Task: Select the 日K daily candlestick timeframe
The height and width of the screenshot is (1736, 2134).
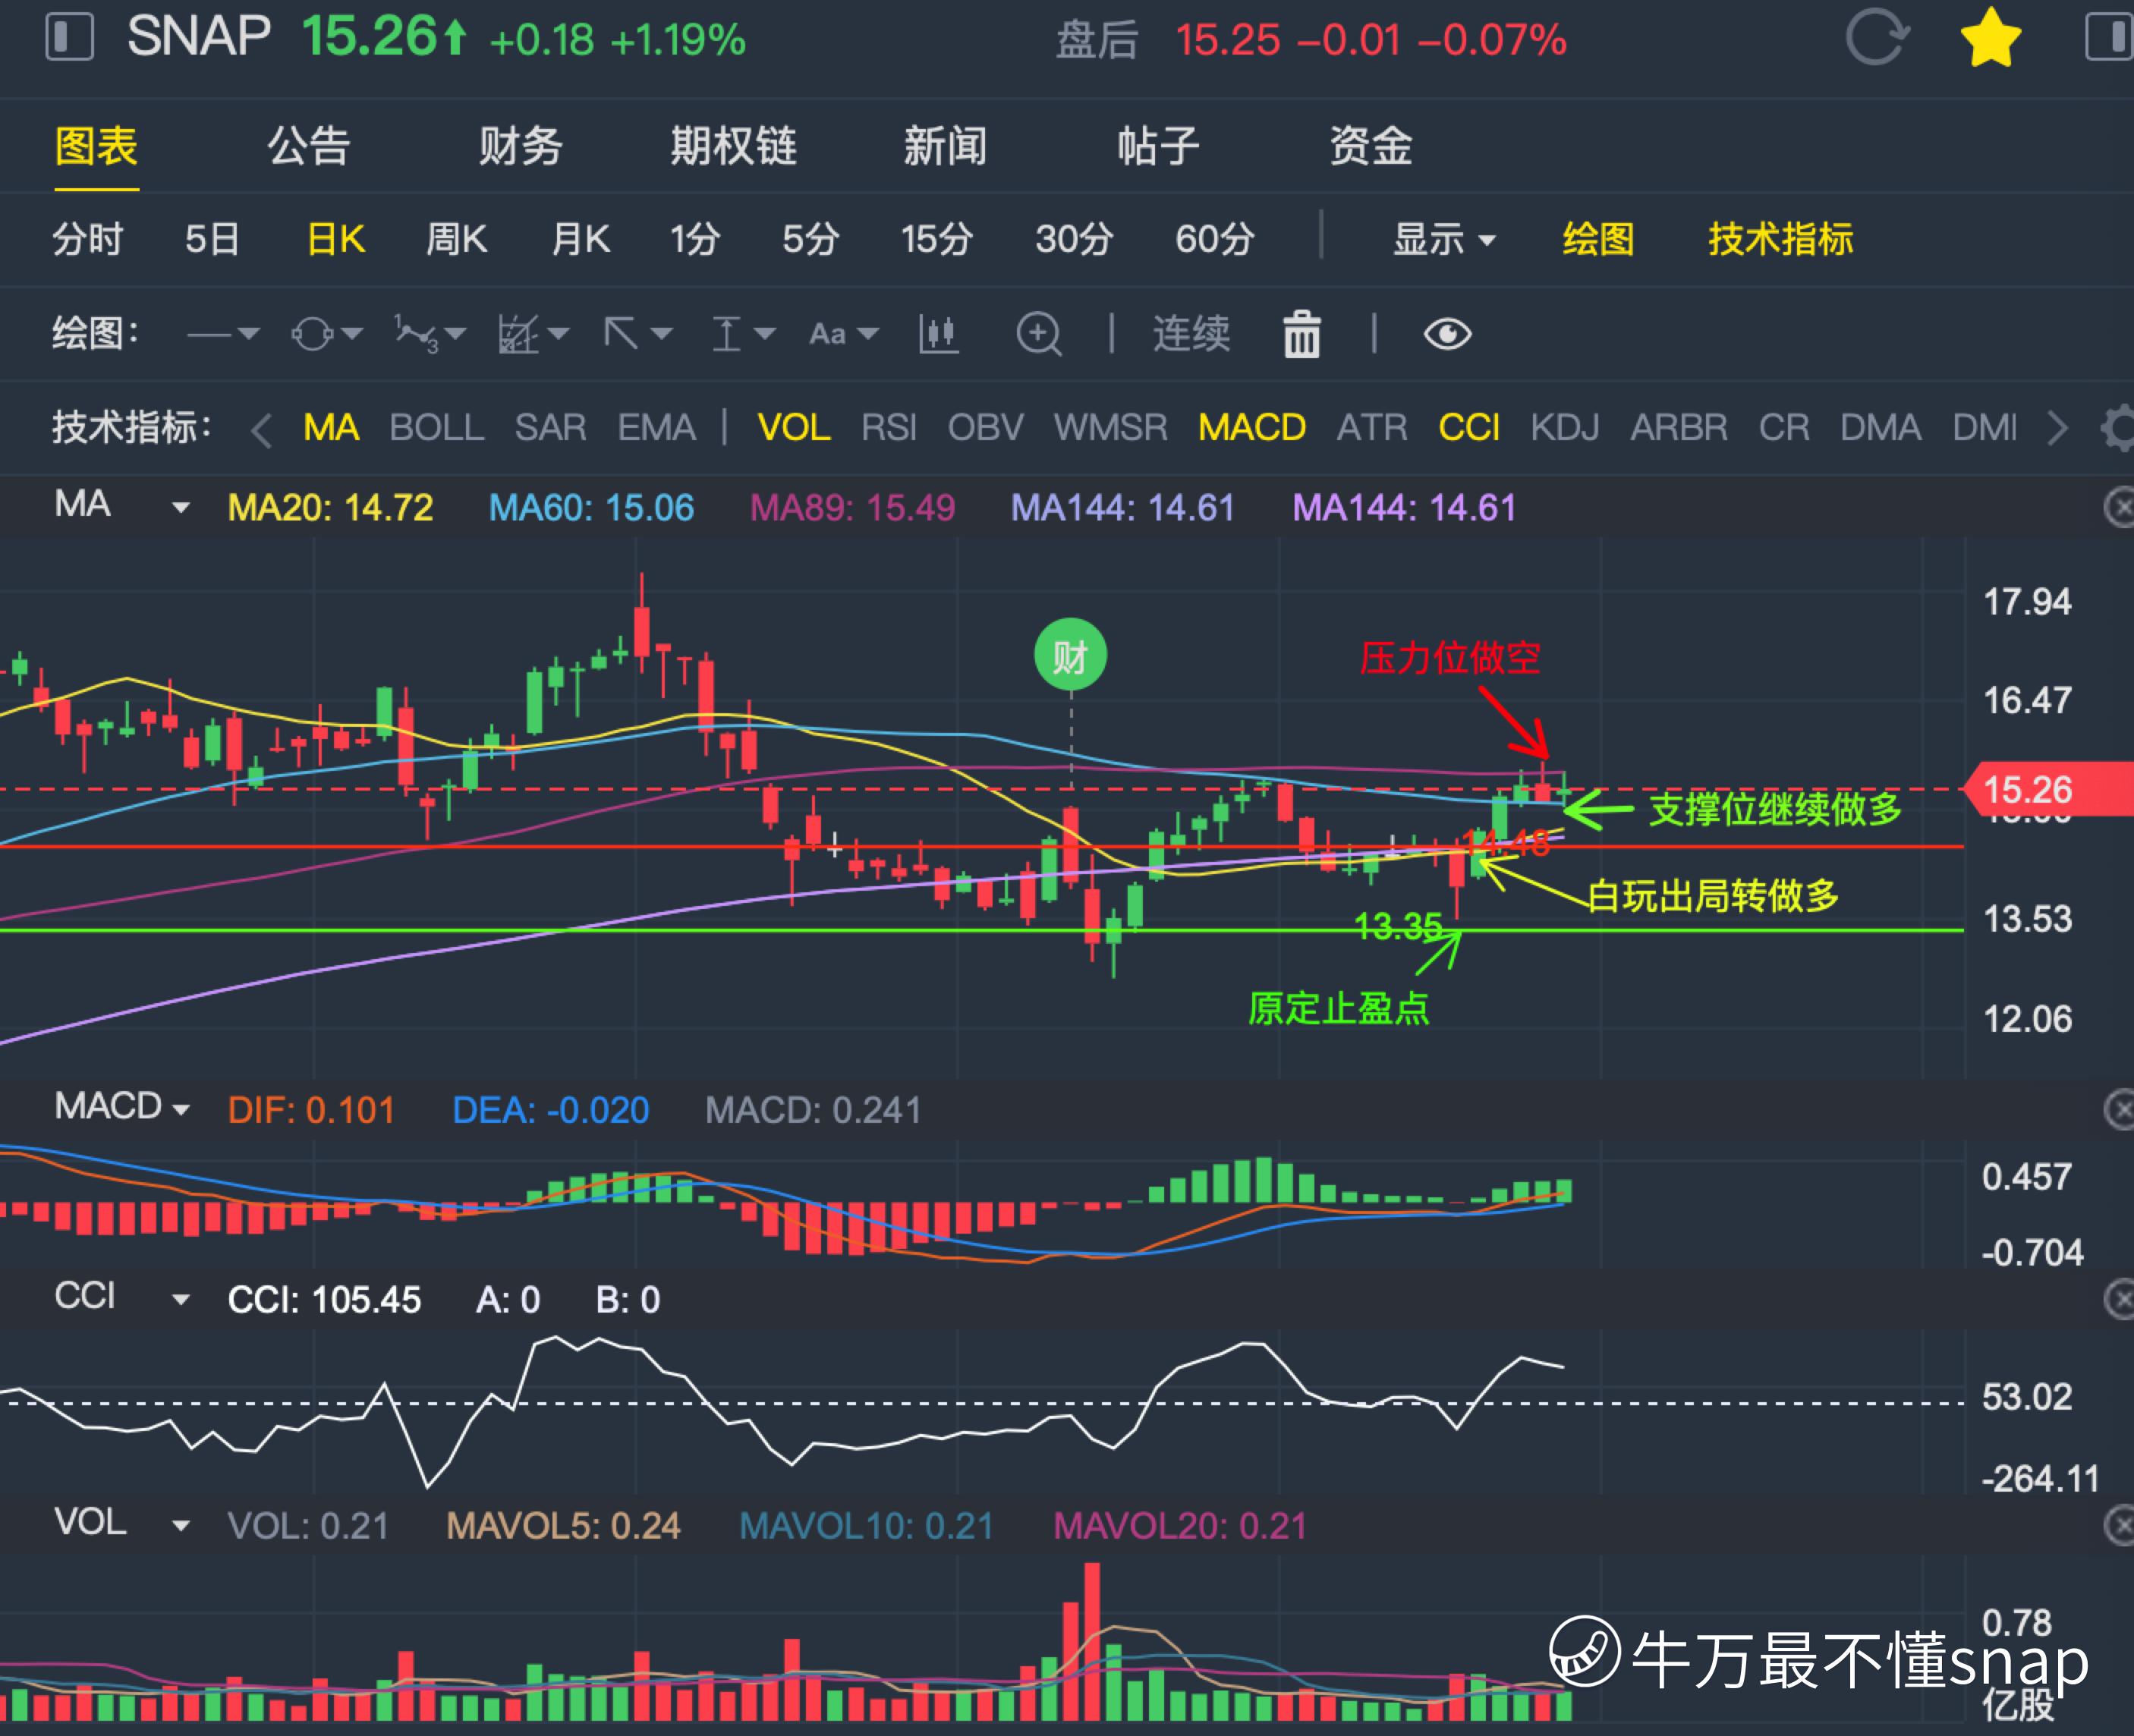Action: tap(336, 240)
